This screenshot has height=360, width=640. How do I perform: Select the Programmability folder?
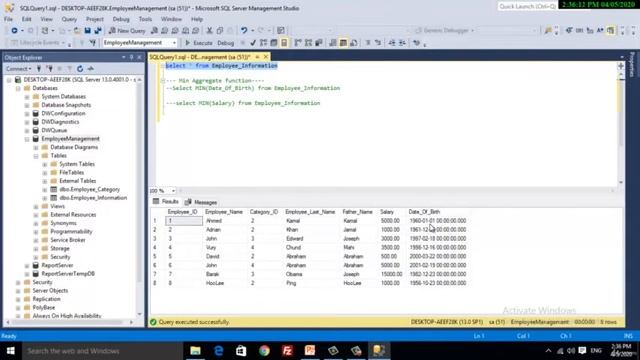[x=71, y=231]
